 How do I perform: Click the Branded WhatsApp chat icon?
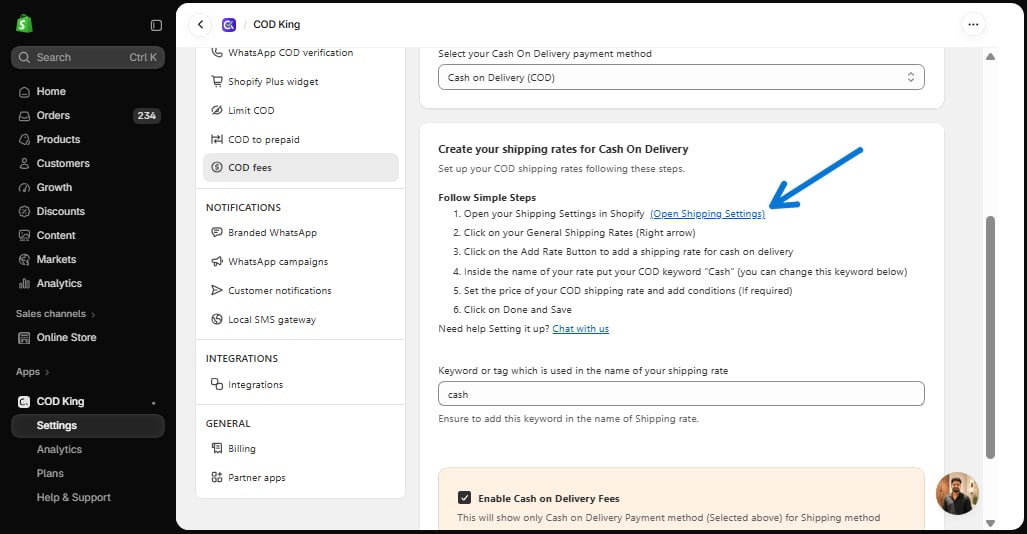217,232
